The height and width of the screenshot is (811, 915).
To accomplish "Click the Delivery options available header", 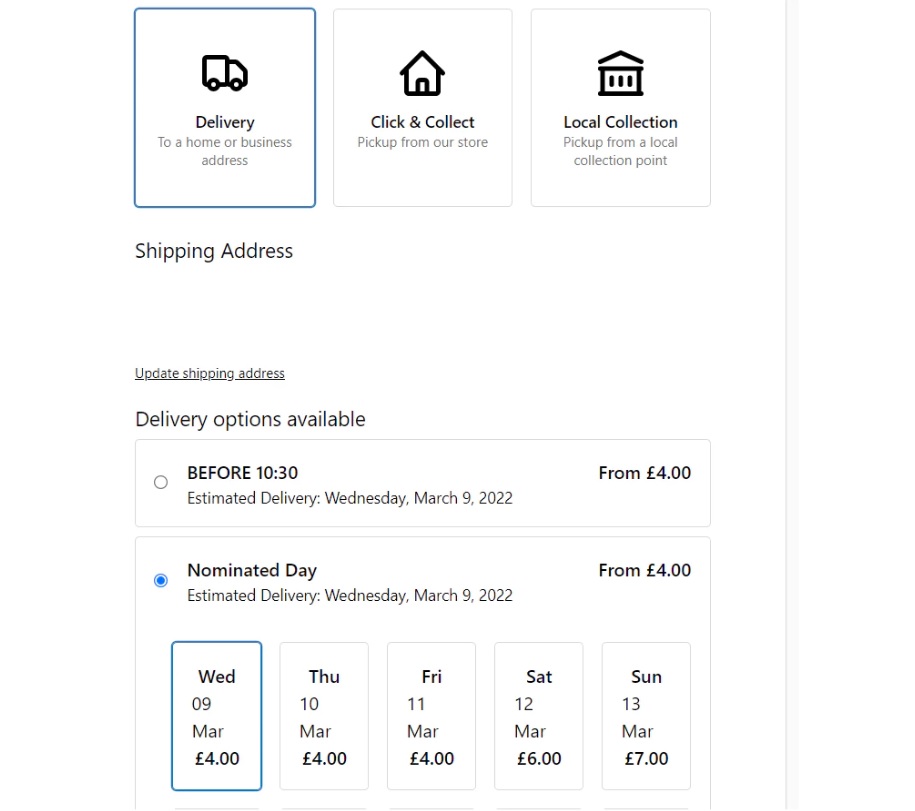I will pyautogui.click(x=250, y=419).
